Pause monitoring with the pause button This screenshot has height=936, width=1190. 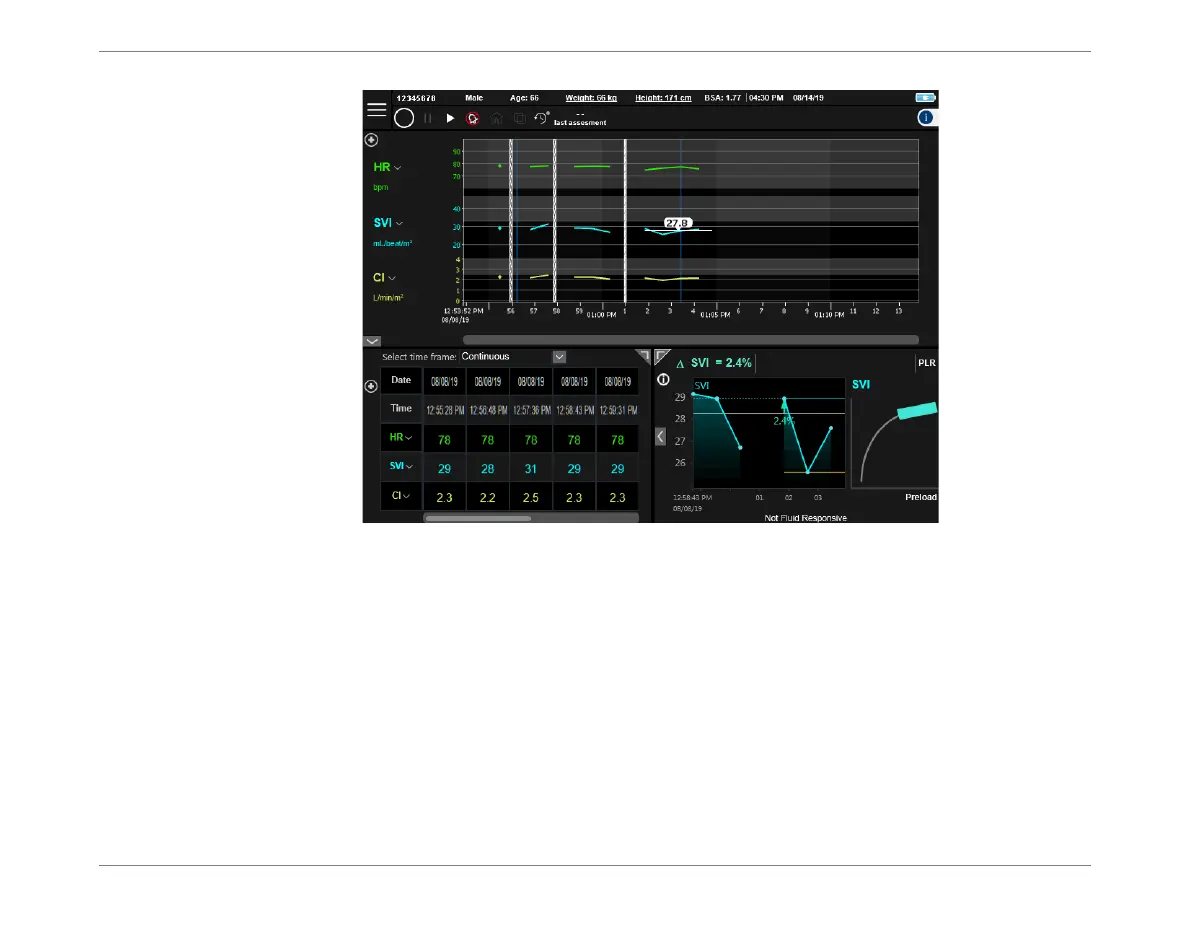[427, 118]
